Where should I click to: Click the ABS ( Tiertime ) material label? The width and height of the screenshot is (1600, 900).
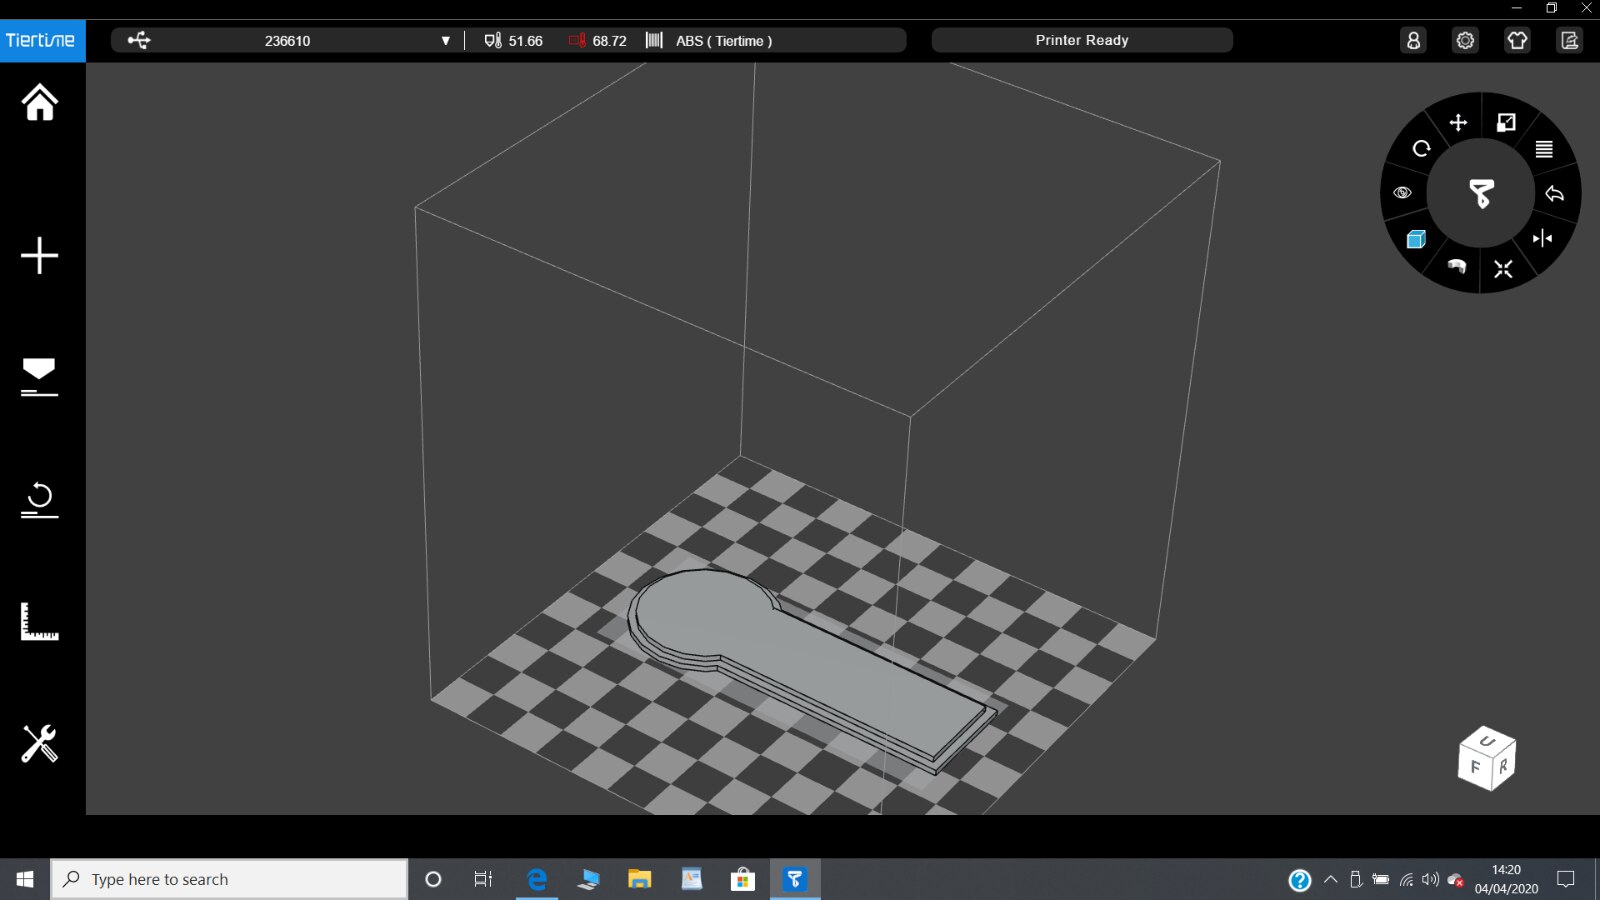pos(724,41)
